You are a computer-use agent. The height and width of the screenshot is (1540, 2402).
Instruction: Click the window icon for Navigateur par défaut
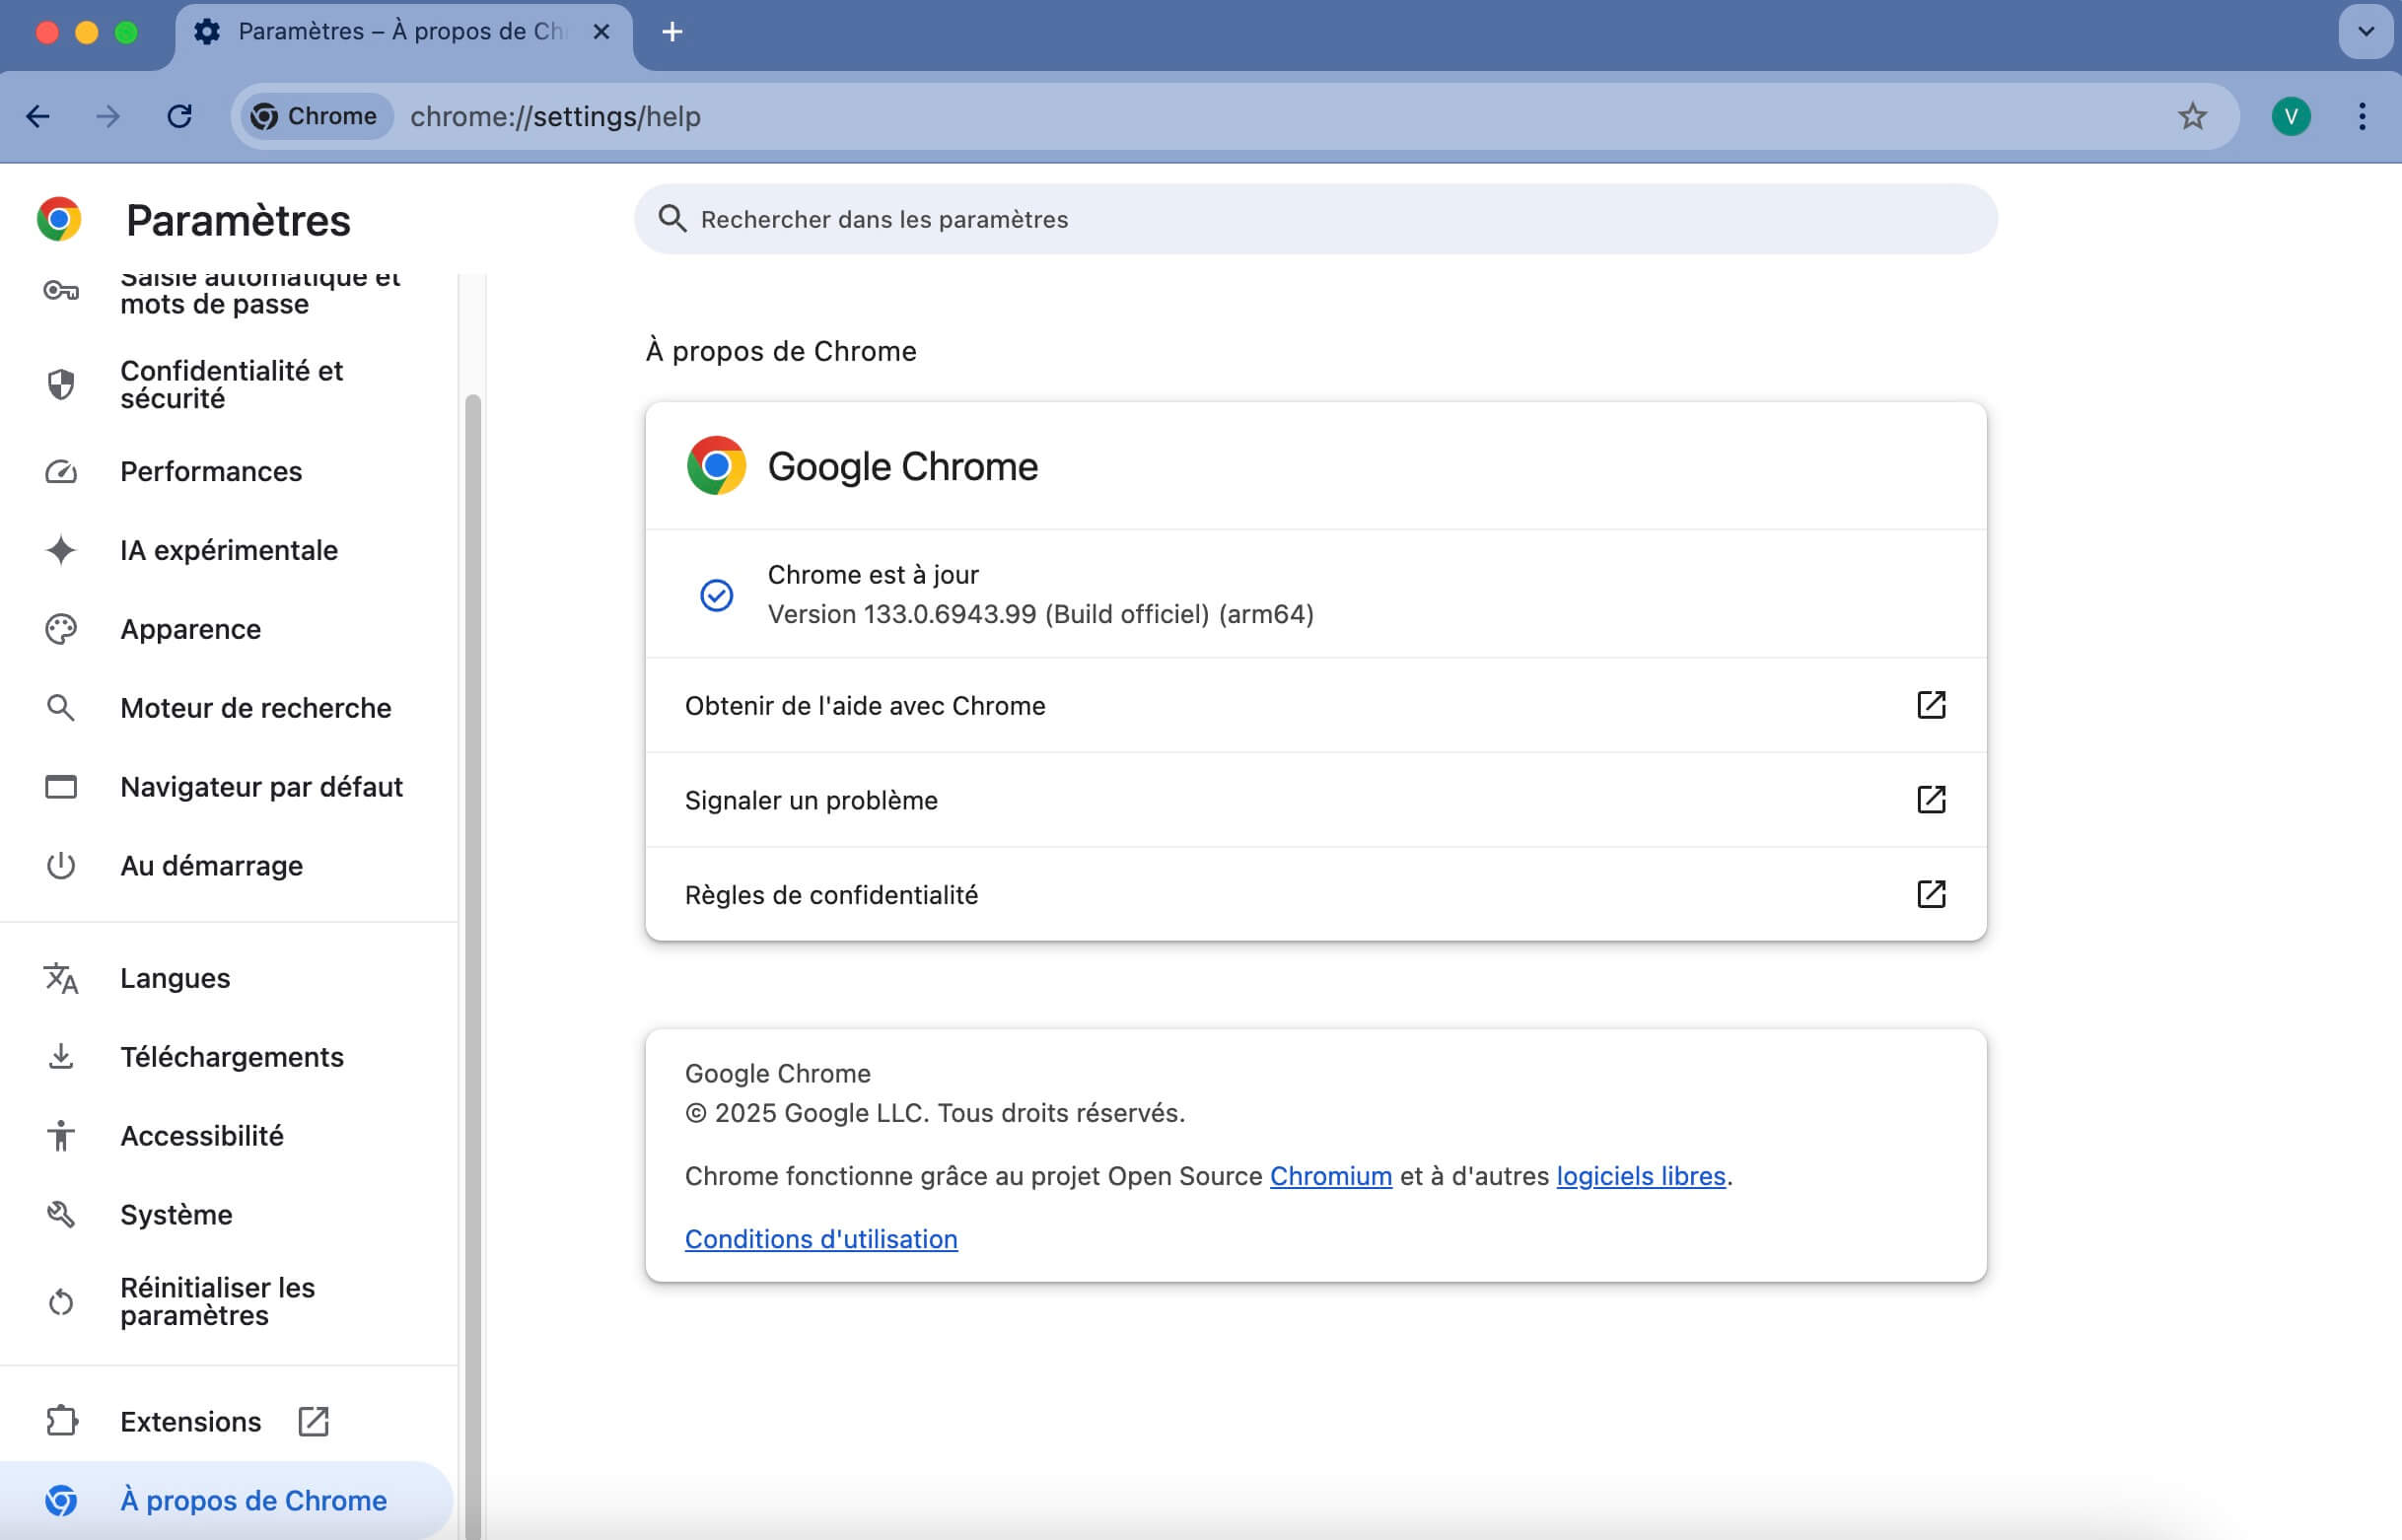(61, 787)
